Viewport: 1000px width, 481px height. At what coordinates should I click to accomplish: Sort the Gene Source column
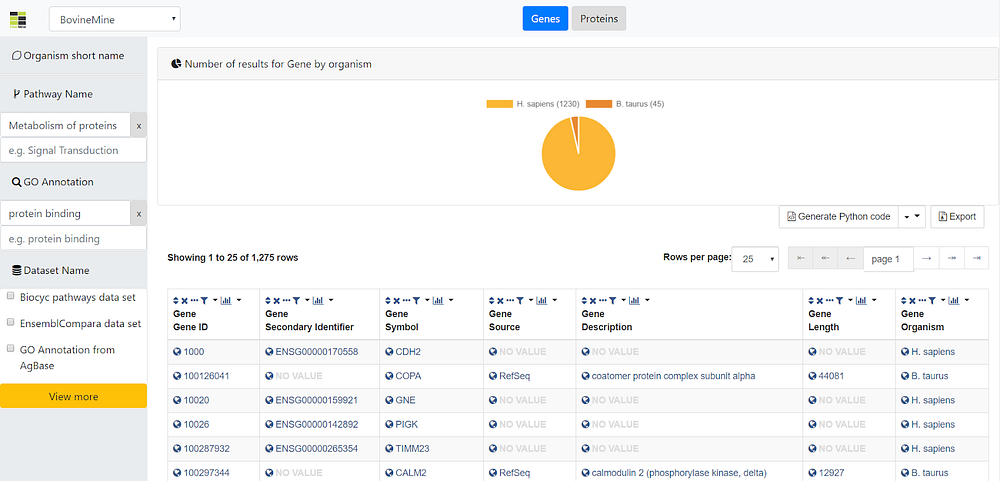[x=492, y=300]
